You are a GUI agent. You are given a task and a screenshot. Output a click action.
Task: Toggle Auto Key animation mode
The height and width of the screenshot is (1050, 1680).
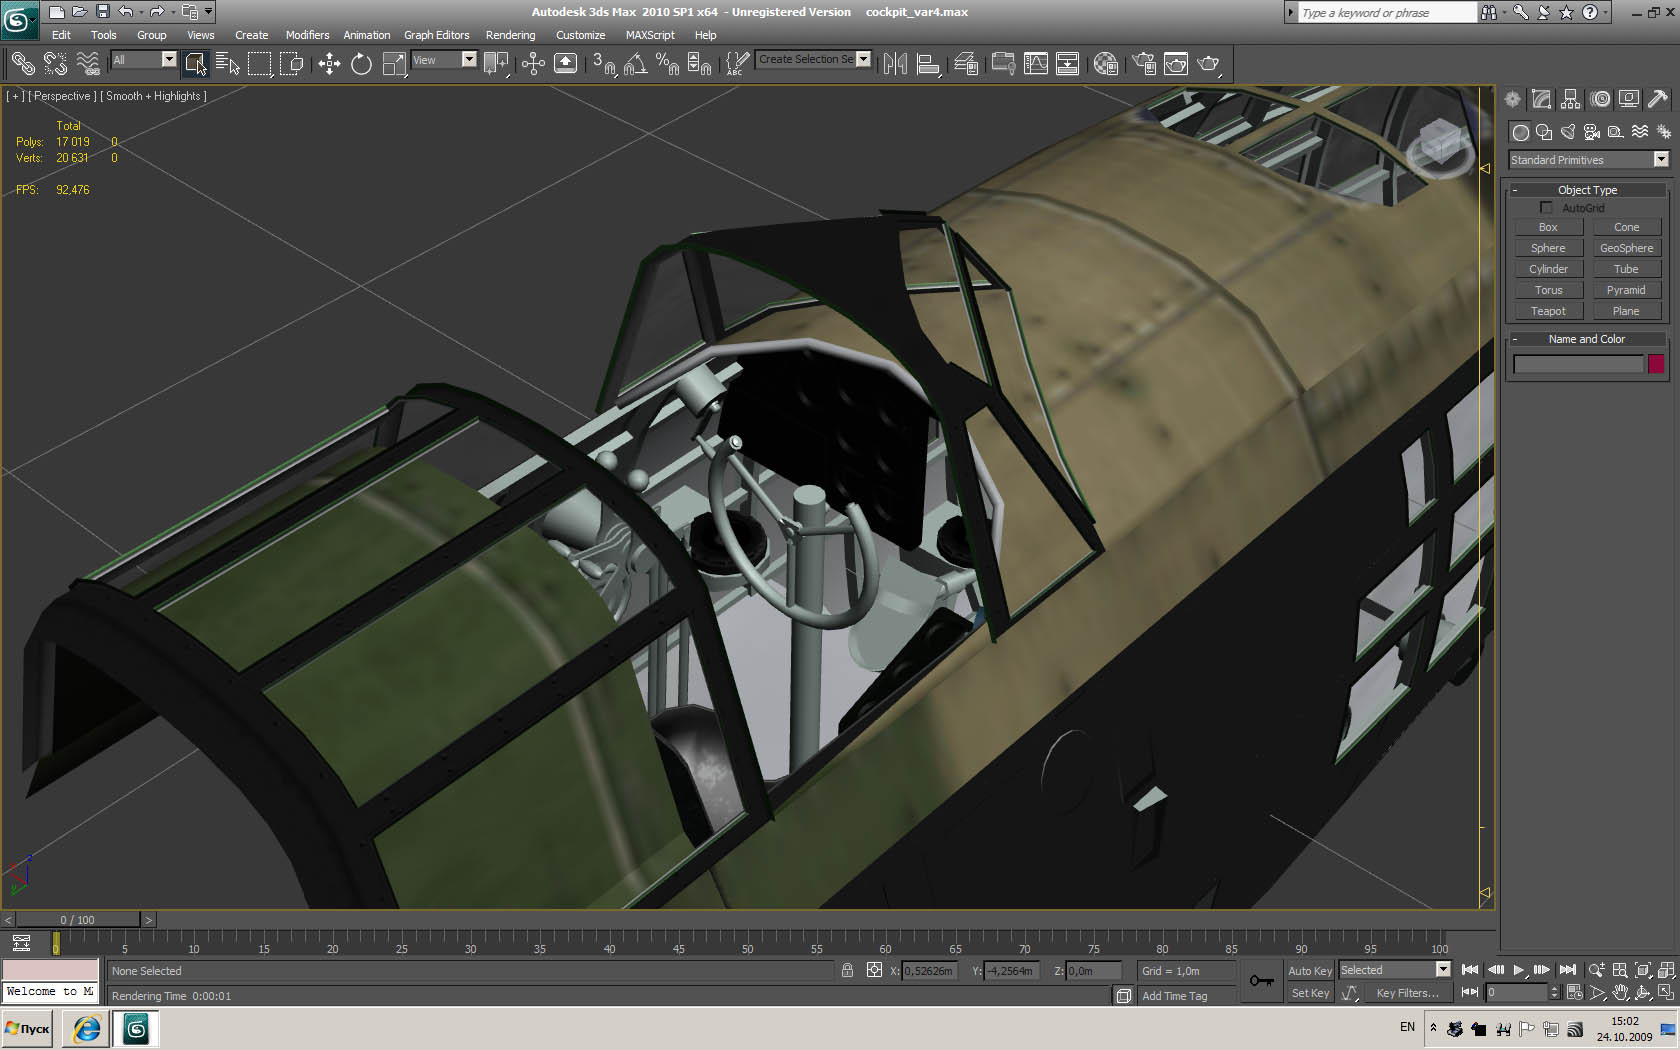tap(1309, 971)
